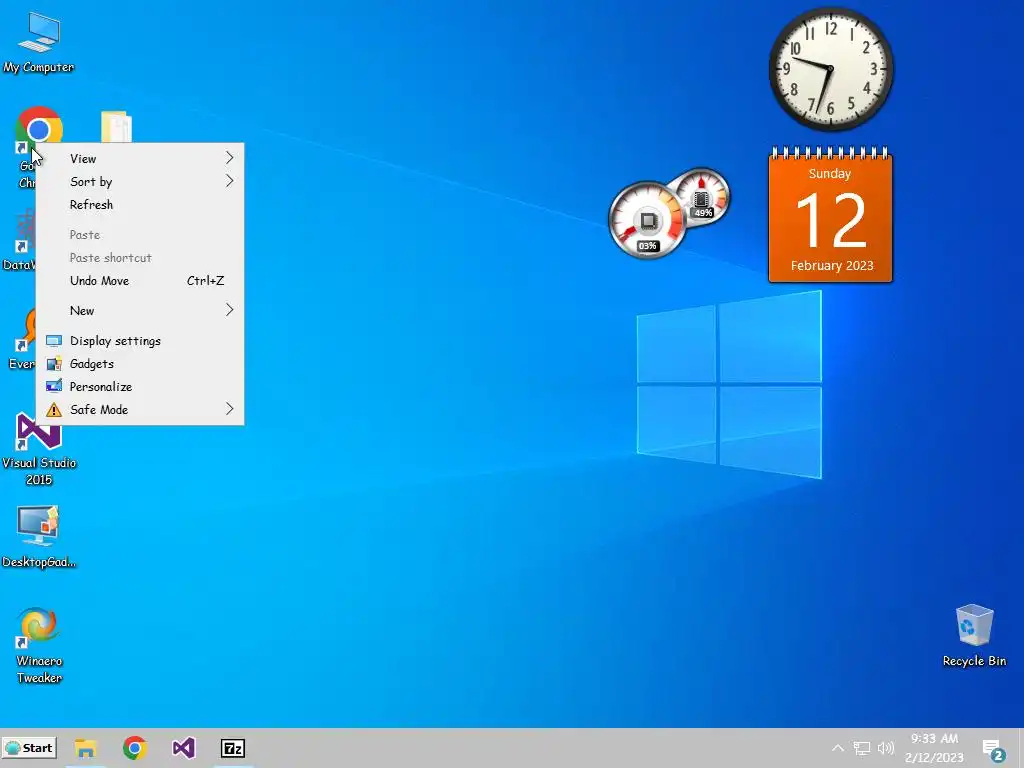This screenshot has height=768, width=1024.
Task: Open the Sort by submenu
Action: pyautogui.click(x=140, y=182)
